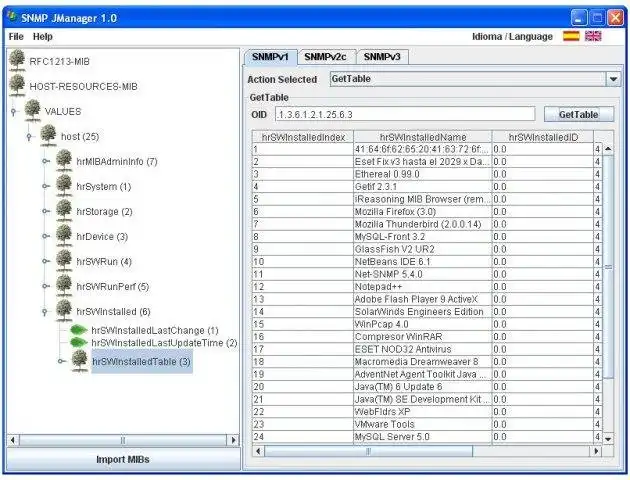The height and width of the screenshot is (480, 630).
Task: Expand the hrSWRunPerf (5) node
Action: (46, 286)
